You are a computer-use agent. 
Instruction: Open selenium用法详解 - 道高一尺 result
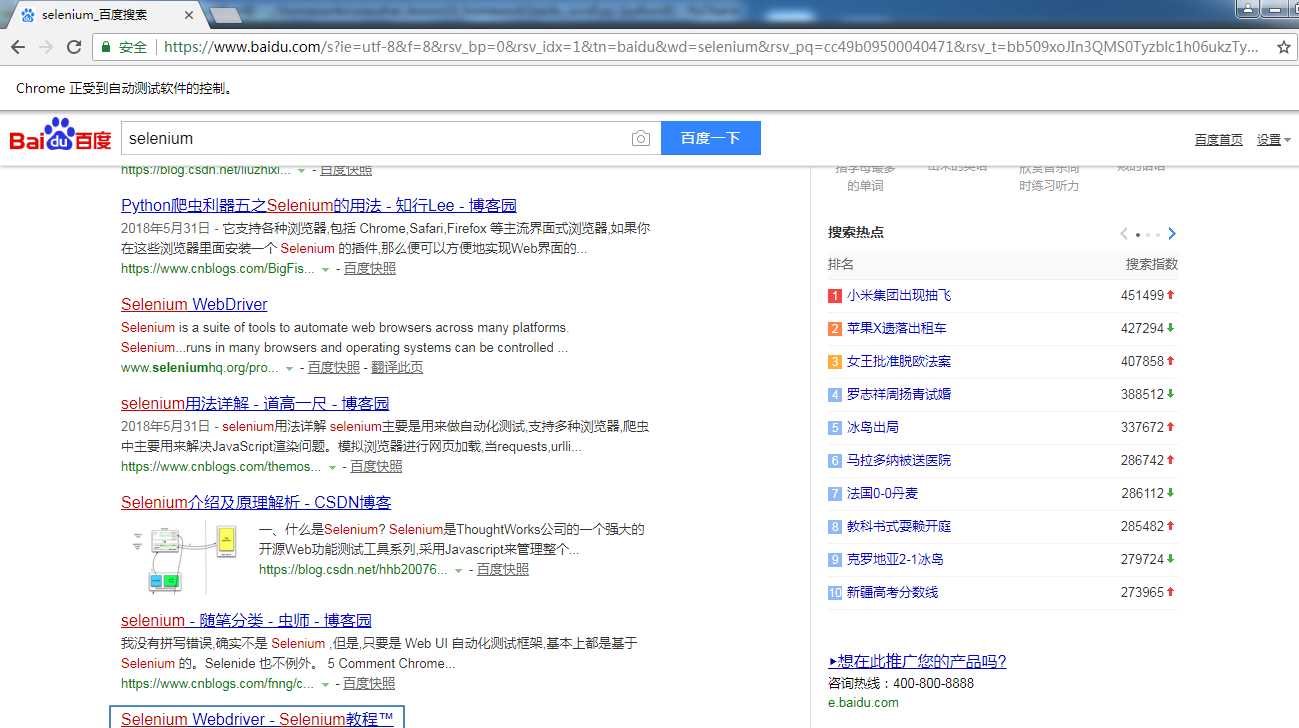(x=255, y=403)
